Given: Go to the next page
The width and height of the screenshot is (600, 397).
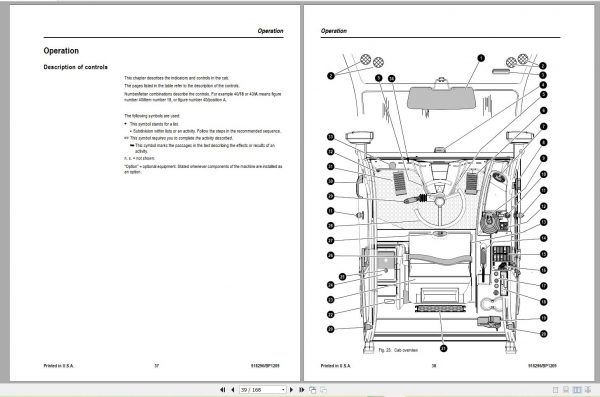Looking at the screenshot, I should (x=291, y=390).
